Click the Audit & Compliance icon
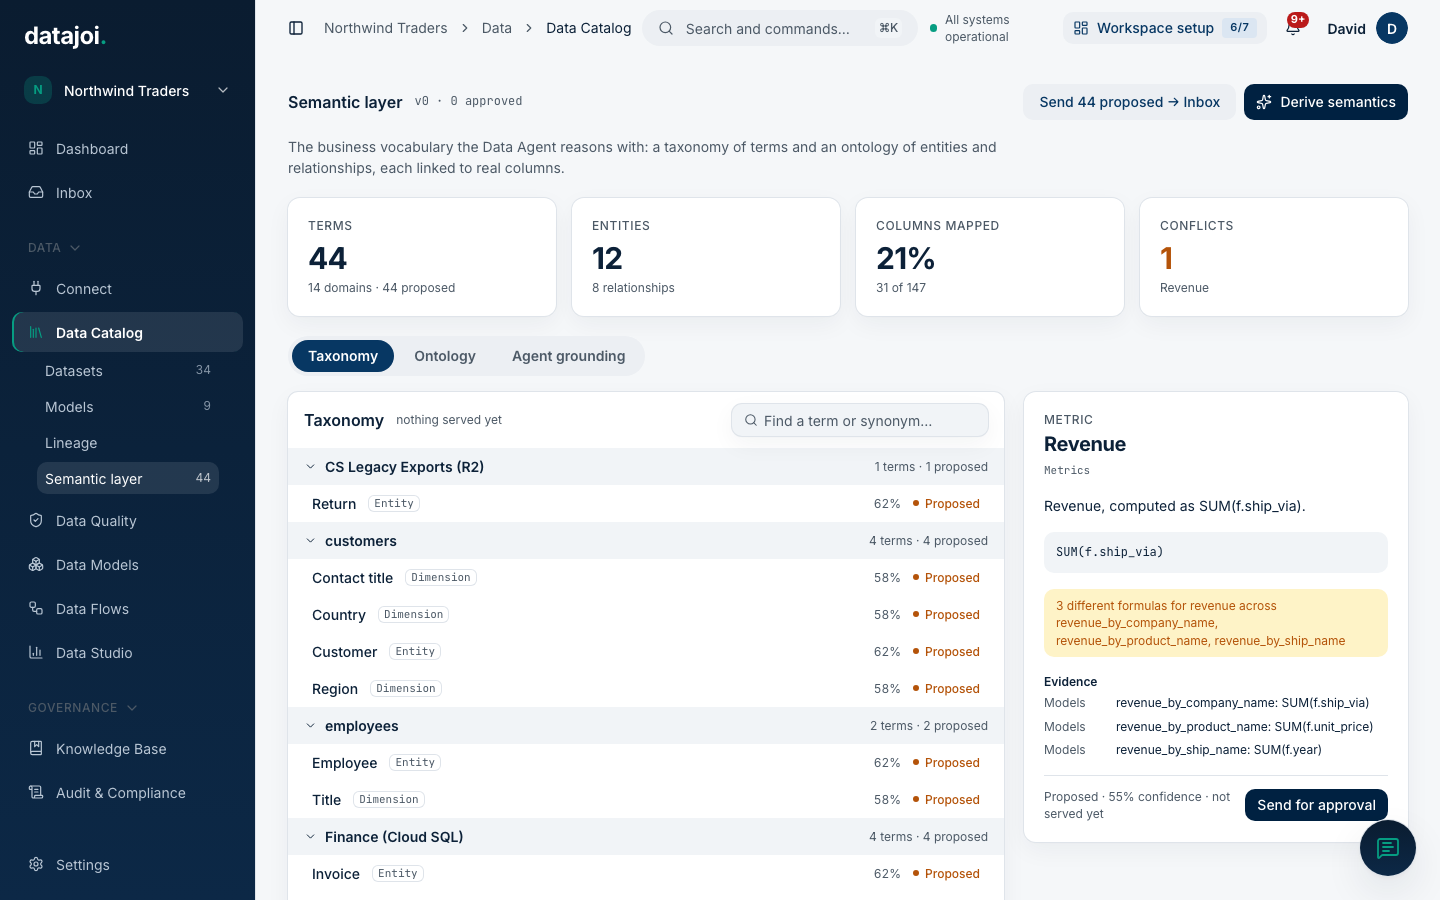1440x900 pixels. tap(36, 792)
